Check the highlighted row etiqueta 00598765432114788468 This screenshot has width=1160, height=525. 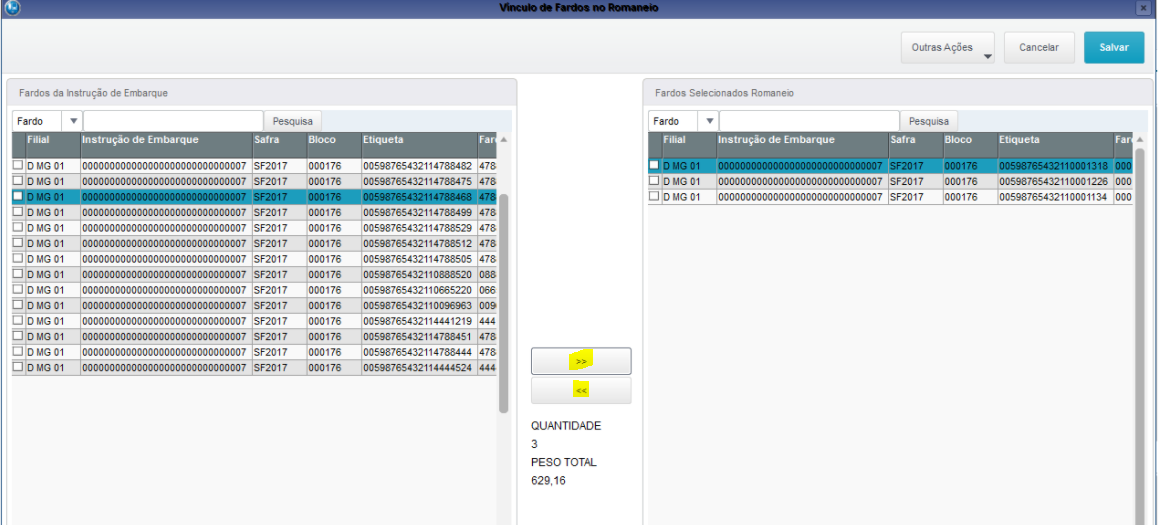pos(18,197)
